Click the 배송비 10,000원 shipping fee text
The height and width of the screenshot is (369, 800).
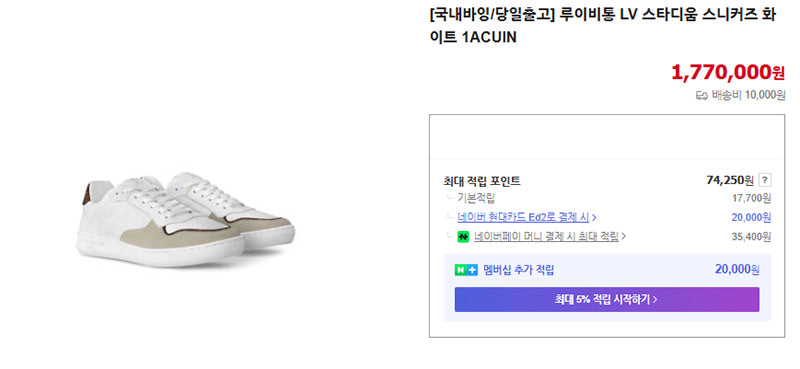tap(748, 95)
